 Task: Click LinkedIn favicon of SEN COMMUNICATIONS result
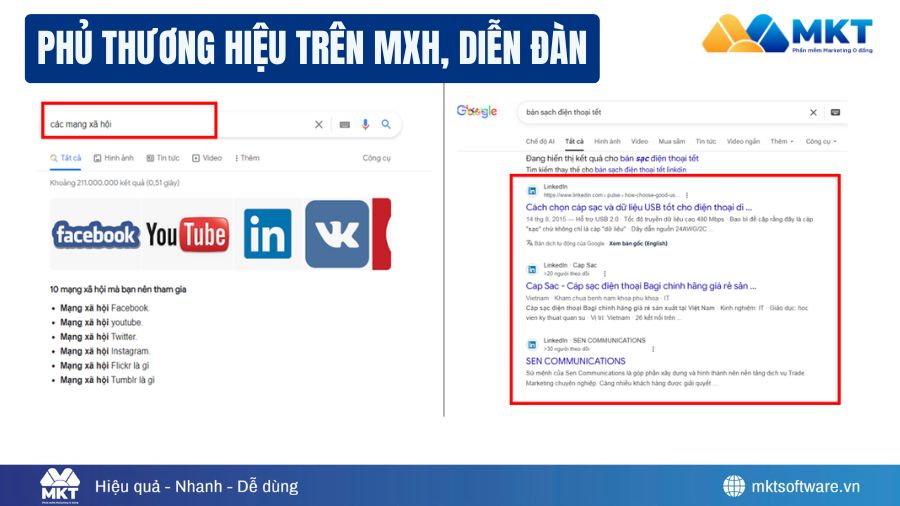point(532,344)
